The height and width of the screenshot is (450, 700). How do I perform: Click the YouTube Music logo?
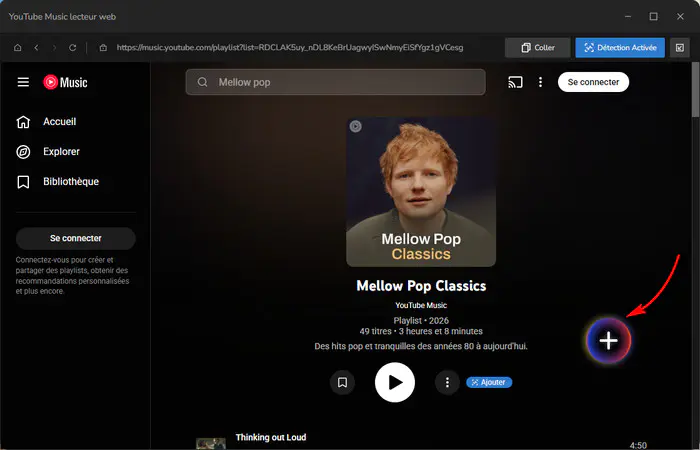click(x=65, y=82)
